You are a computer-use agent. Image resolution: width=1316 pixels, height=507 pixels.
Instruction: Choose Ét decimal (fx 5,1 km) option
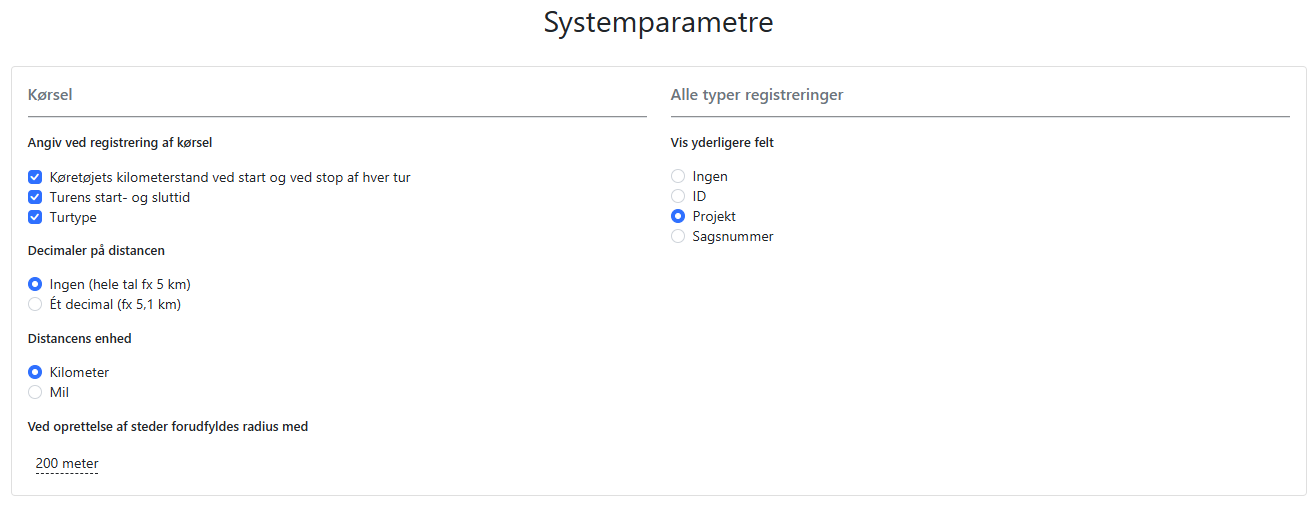pos(35,304)
